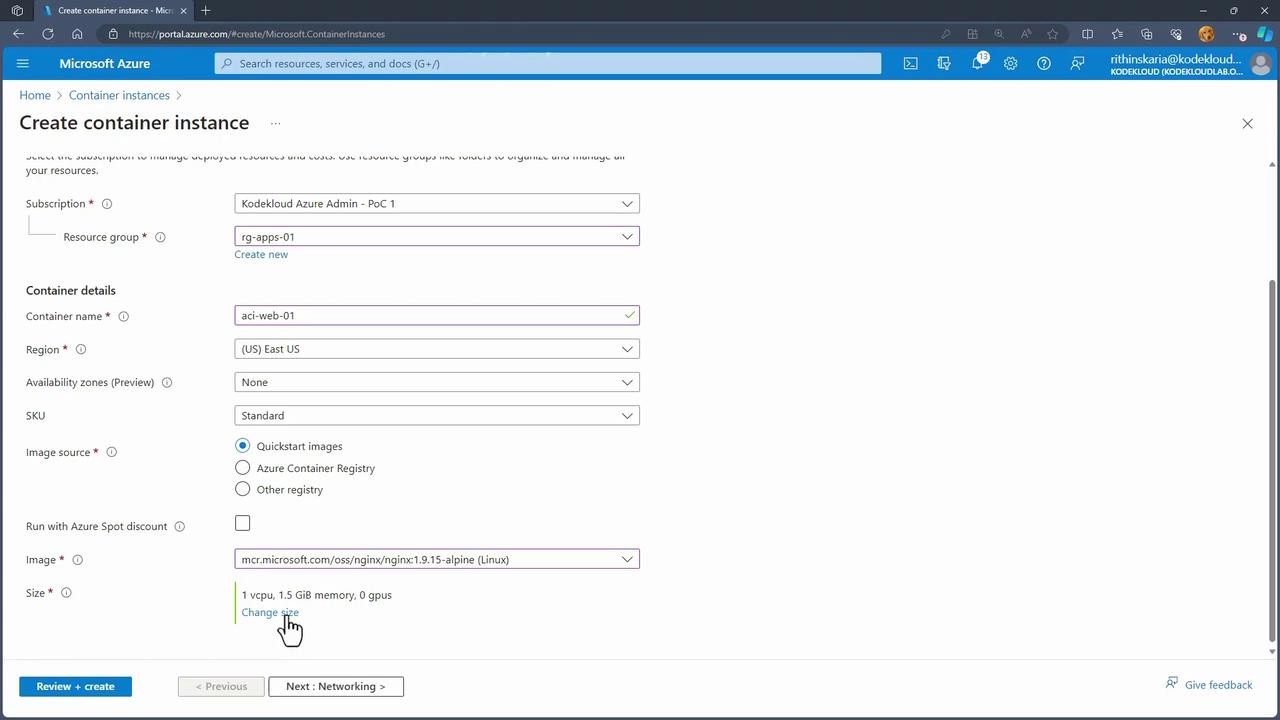The width and height of the screenshot is (1280, 720).
Task: Open Edge settings and more menu
Action: (1239, 34)
